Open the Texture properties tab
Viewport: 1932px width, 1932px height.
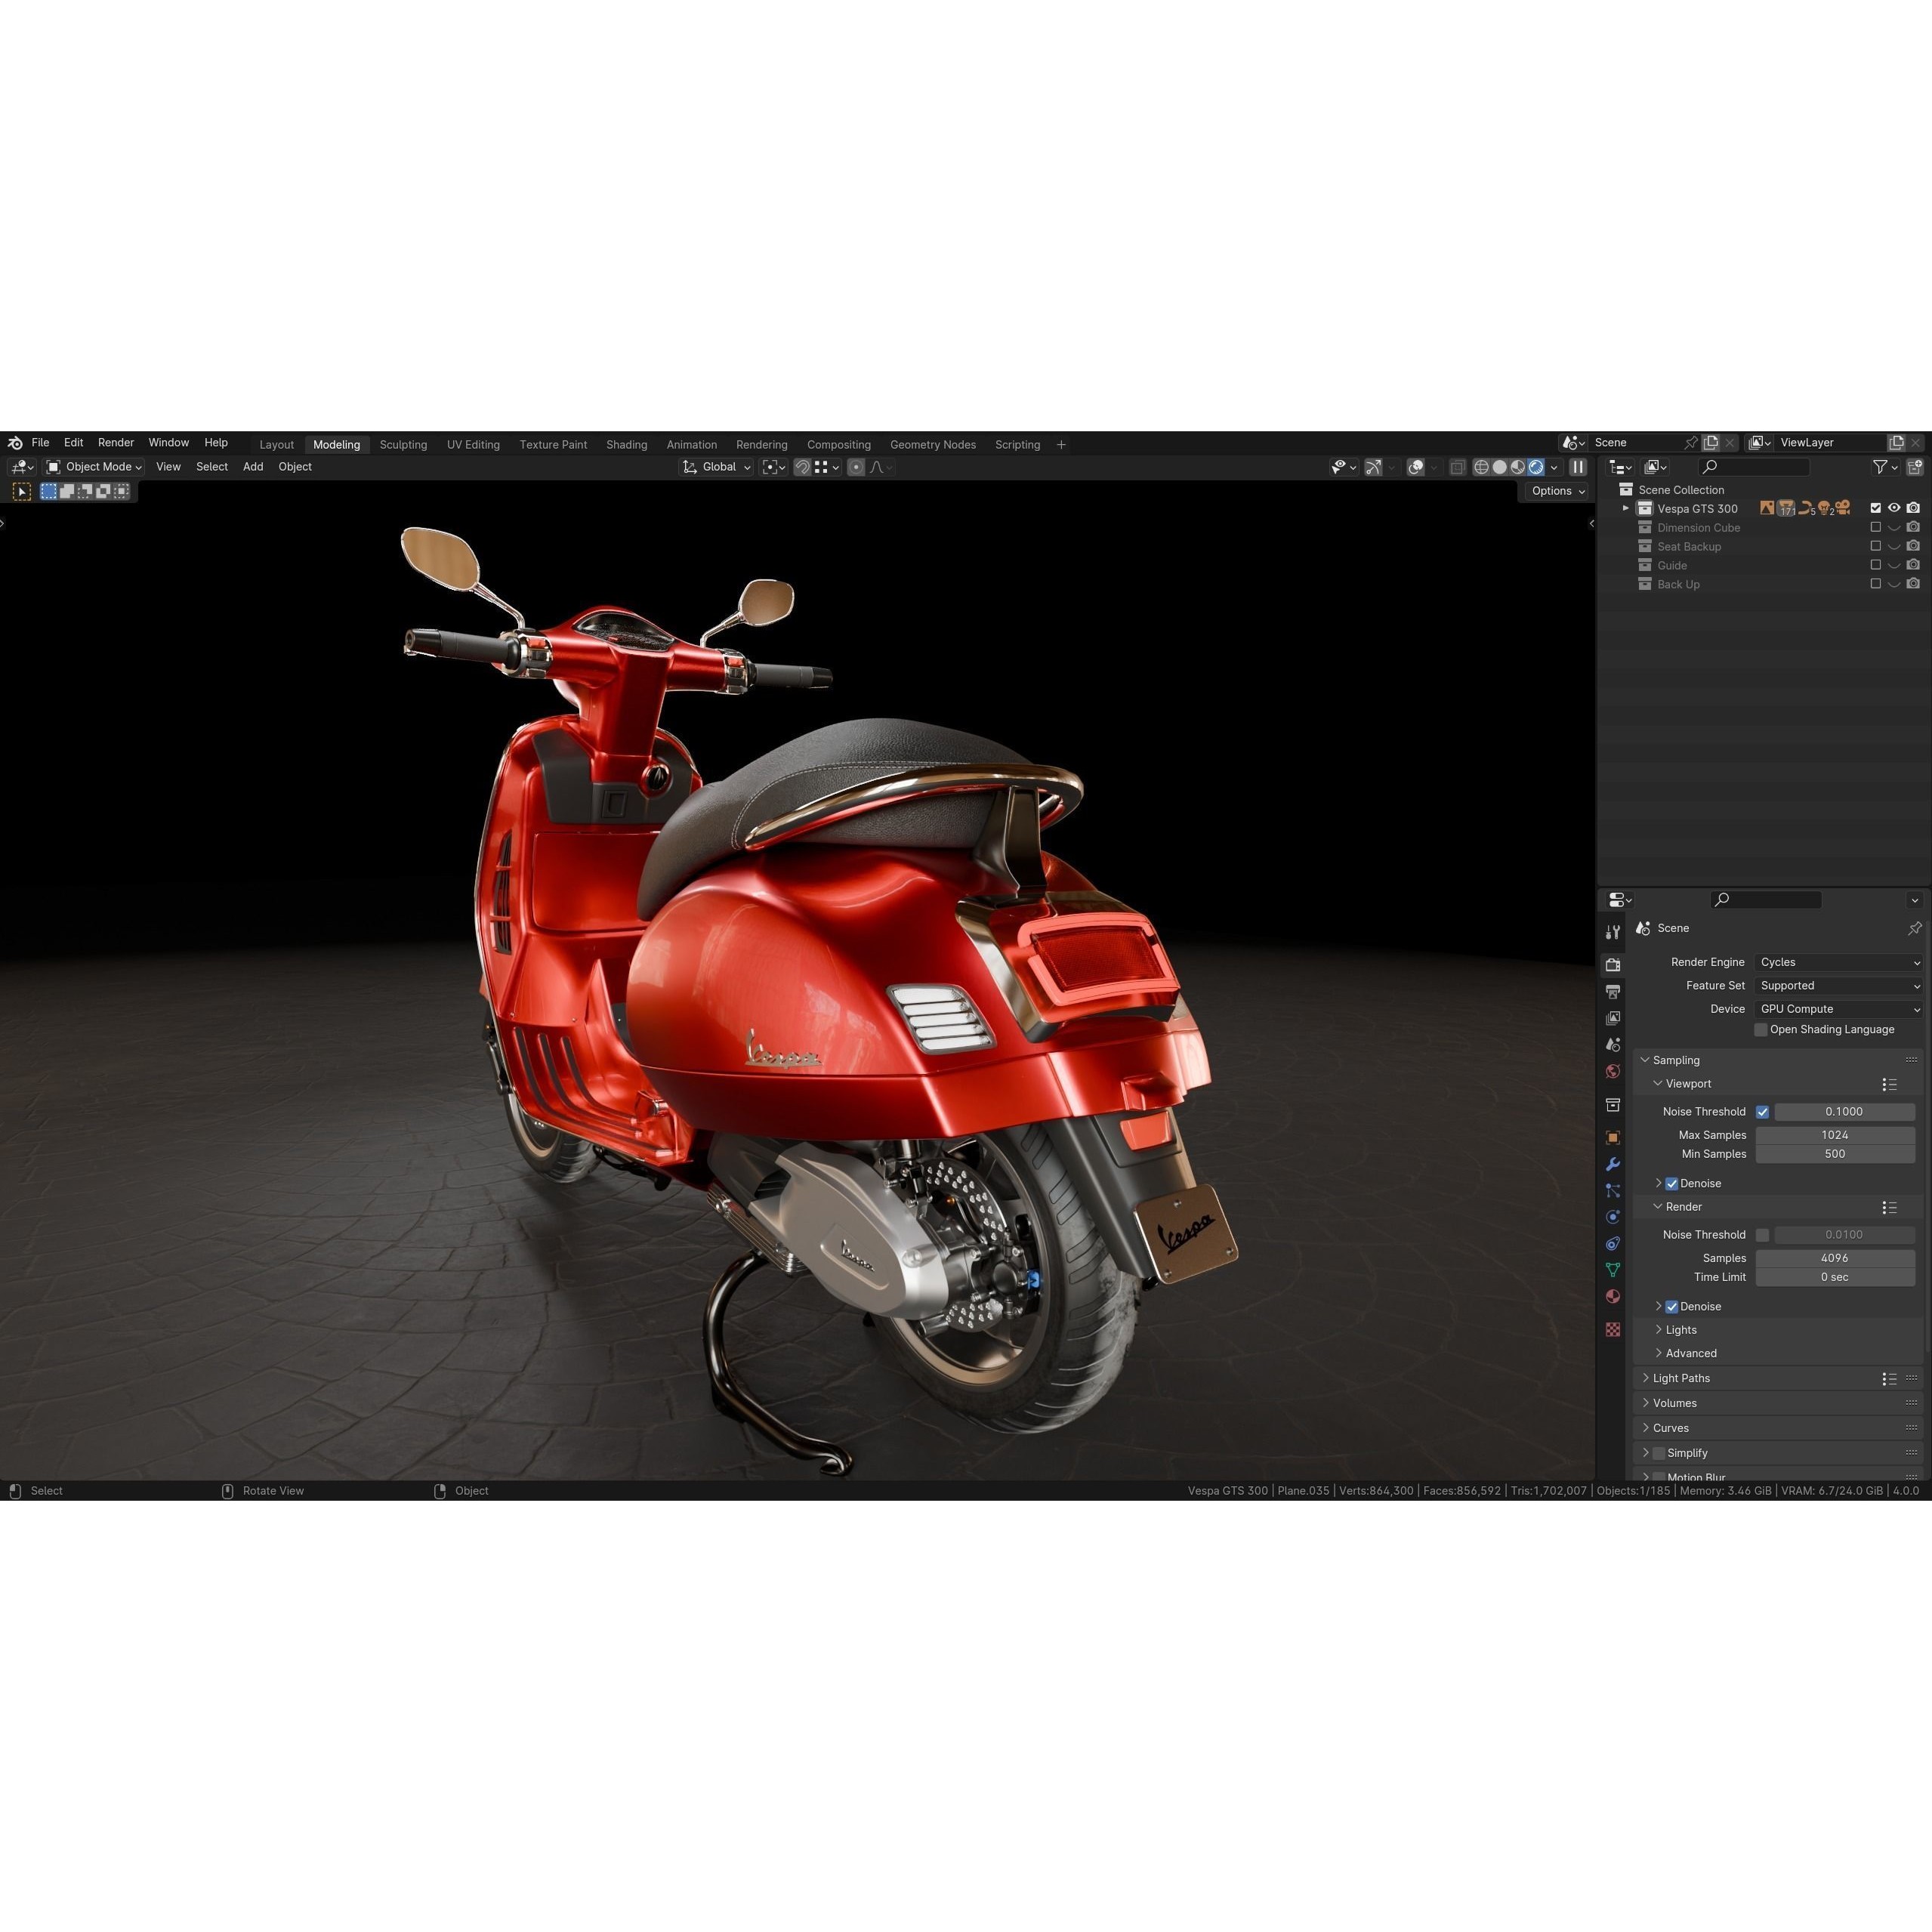pyautogui.click(x=1612, y=1329)
